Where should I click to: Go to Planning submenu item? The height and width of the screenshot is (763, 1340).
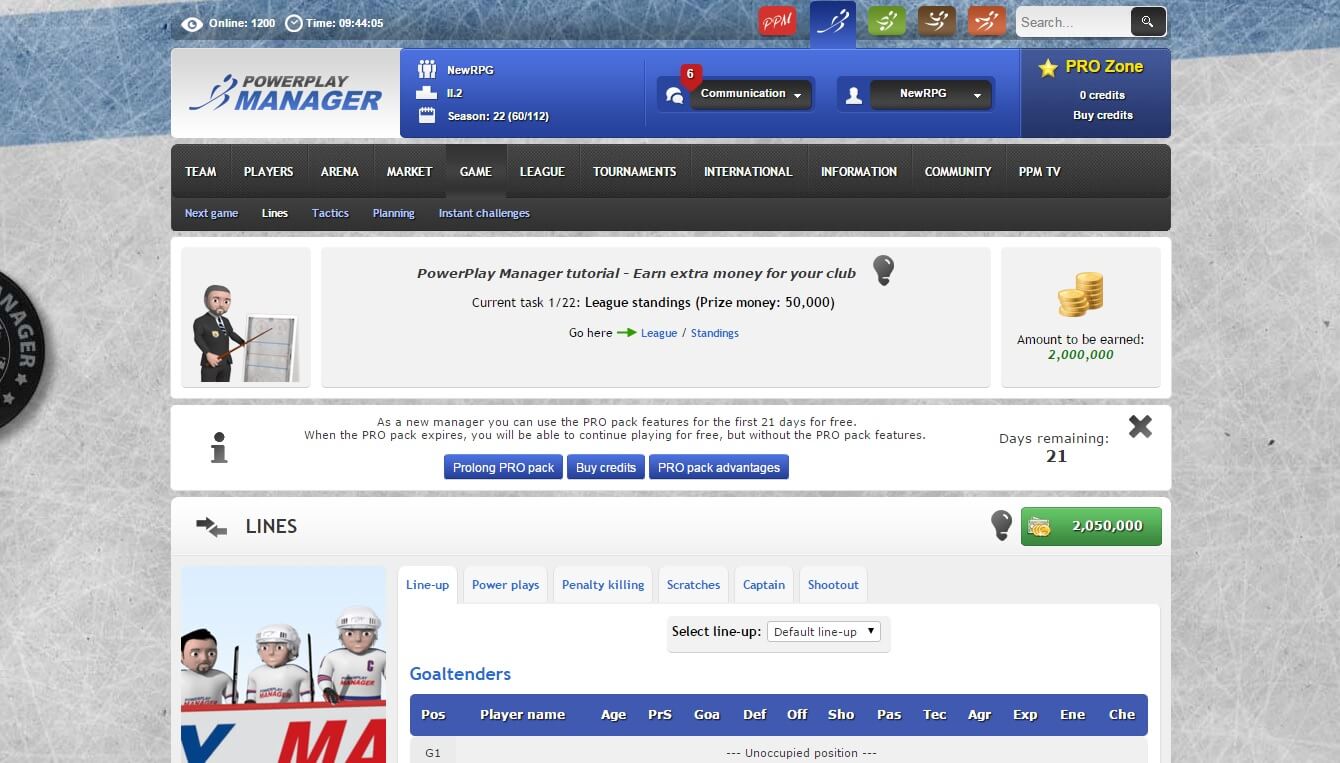393,213
